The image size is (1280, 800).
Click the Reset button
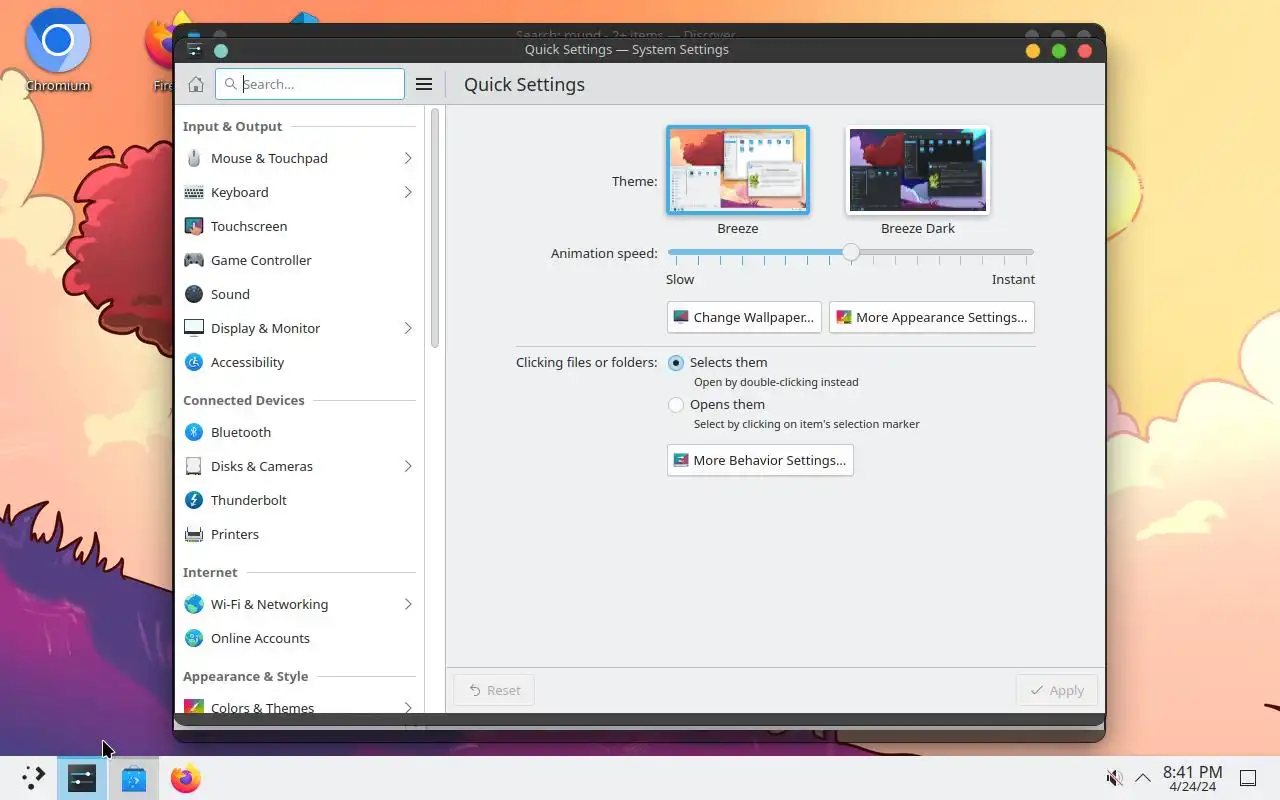(494, 690)
